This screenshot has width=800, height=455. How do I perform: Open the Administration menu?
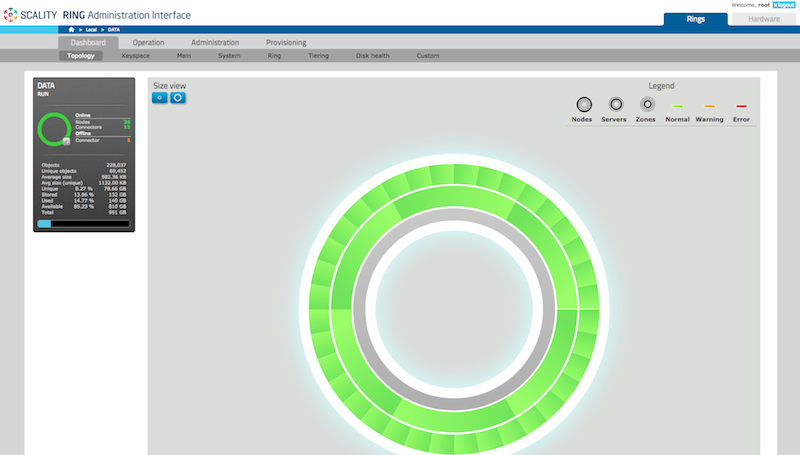click(215, 43)
